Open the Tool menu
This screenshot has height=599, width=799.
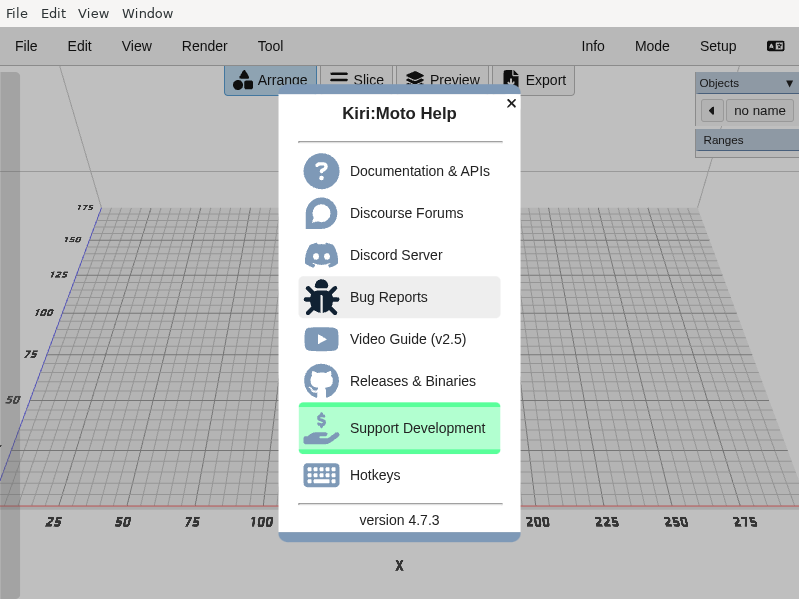point(270,46)
